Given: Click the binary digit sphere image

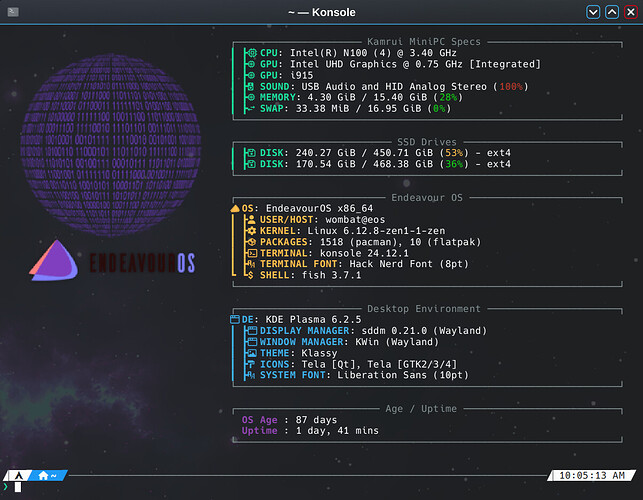Looking at the screenshot, I should (x=111, y=144).
